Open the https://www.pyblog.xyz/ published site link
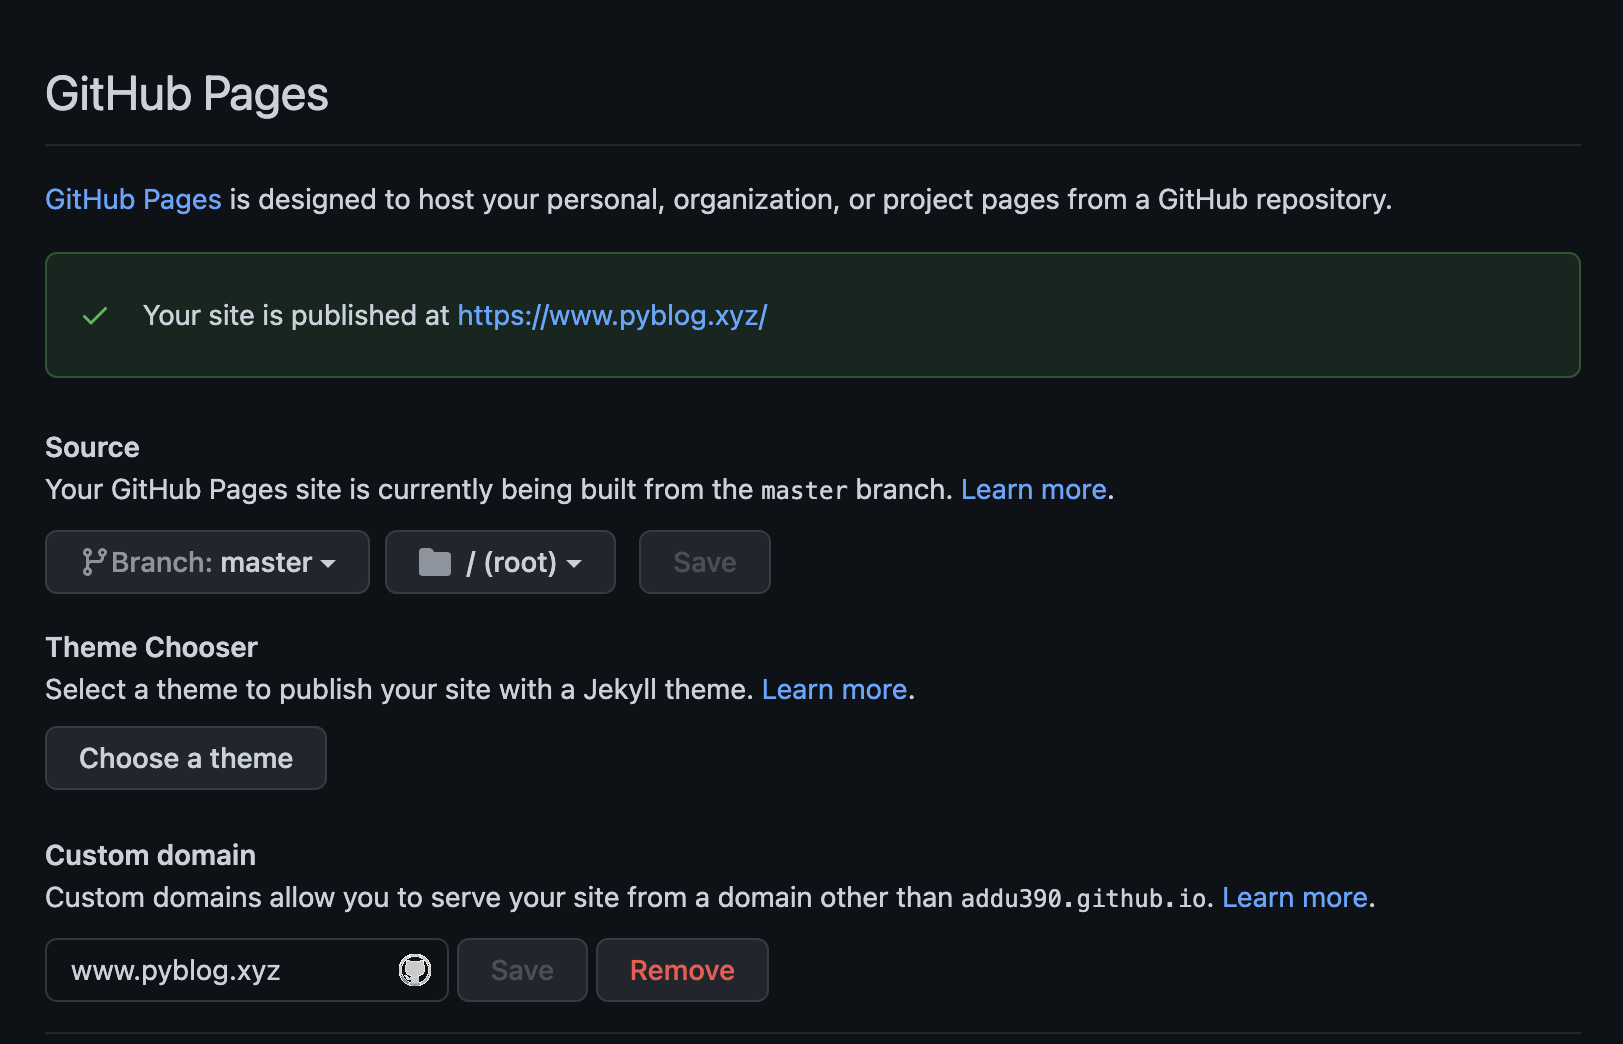The image size is (1623, 1044). tap(612, 316)
